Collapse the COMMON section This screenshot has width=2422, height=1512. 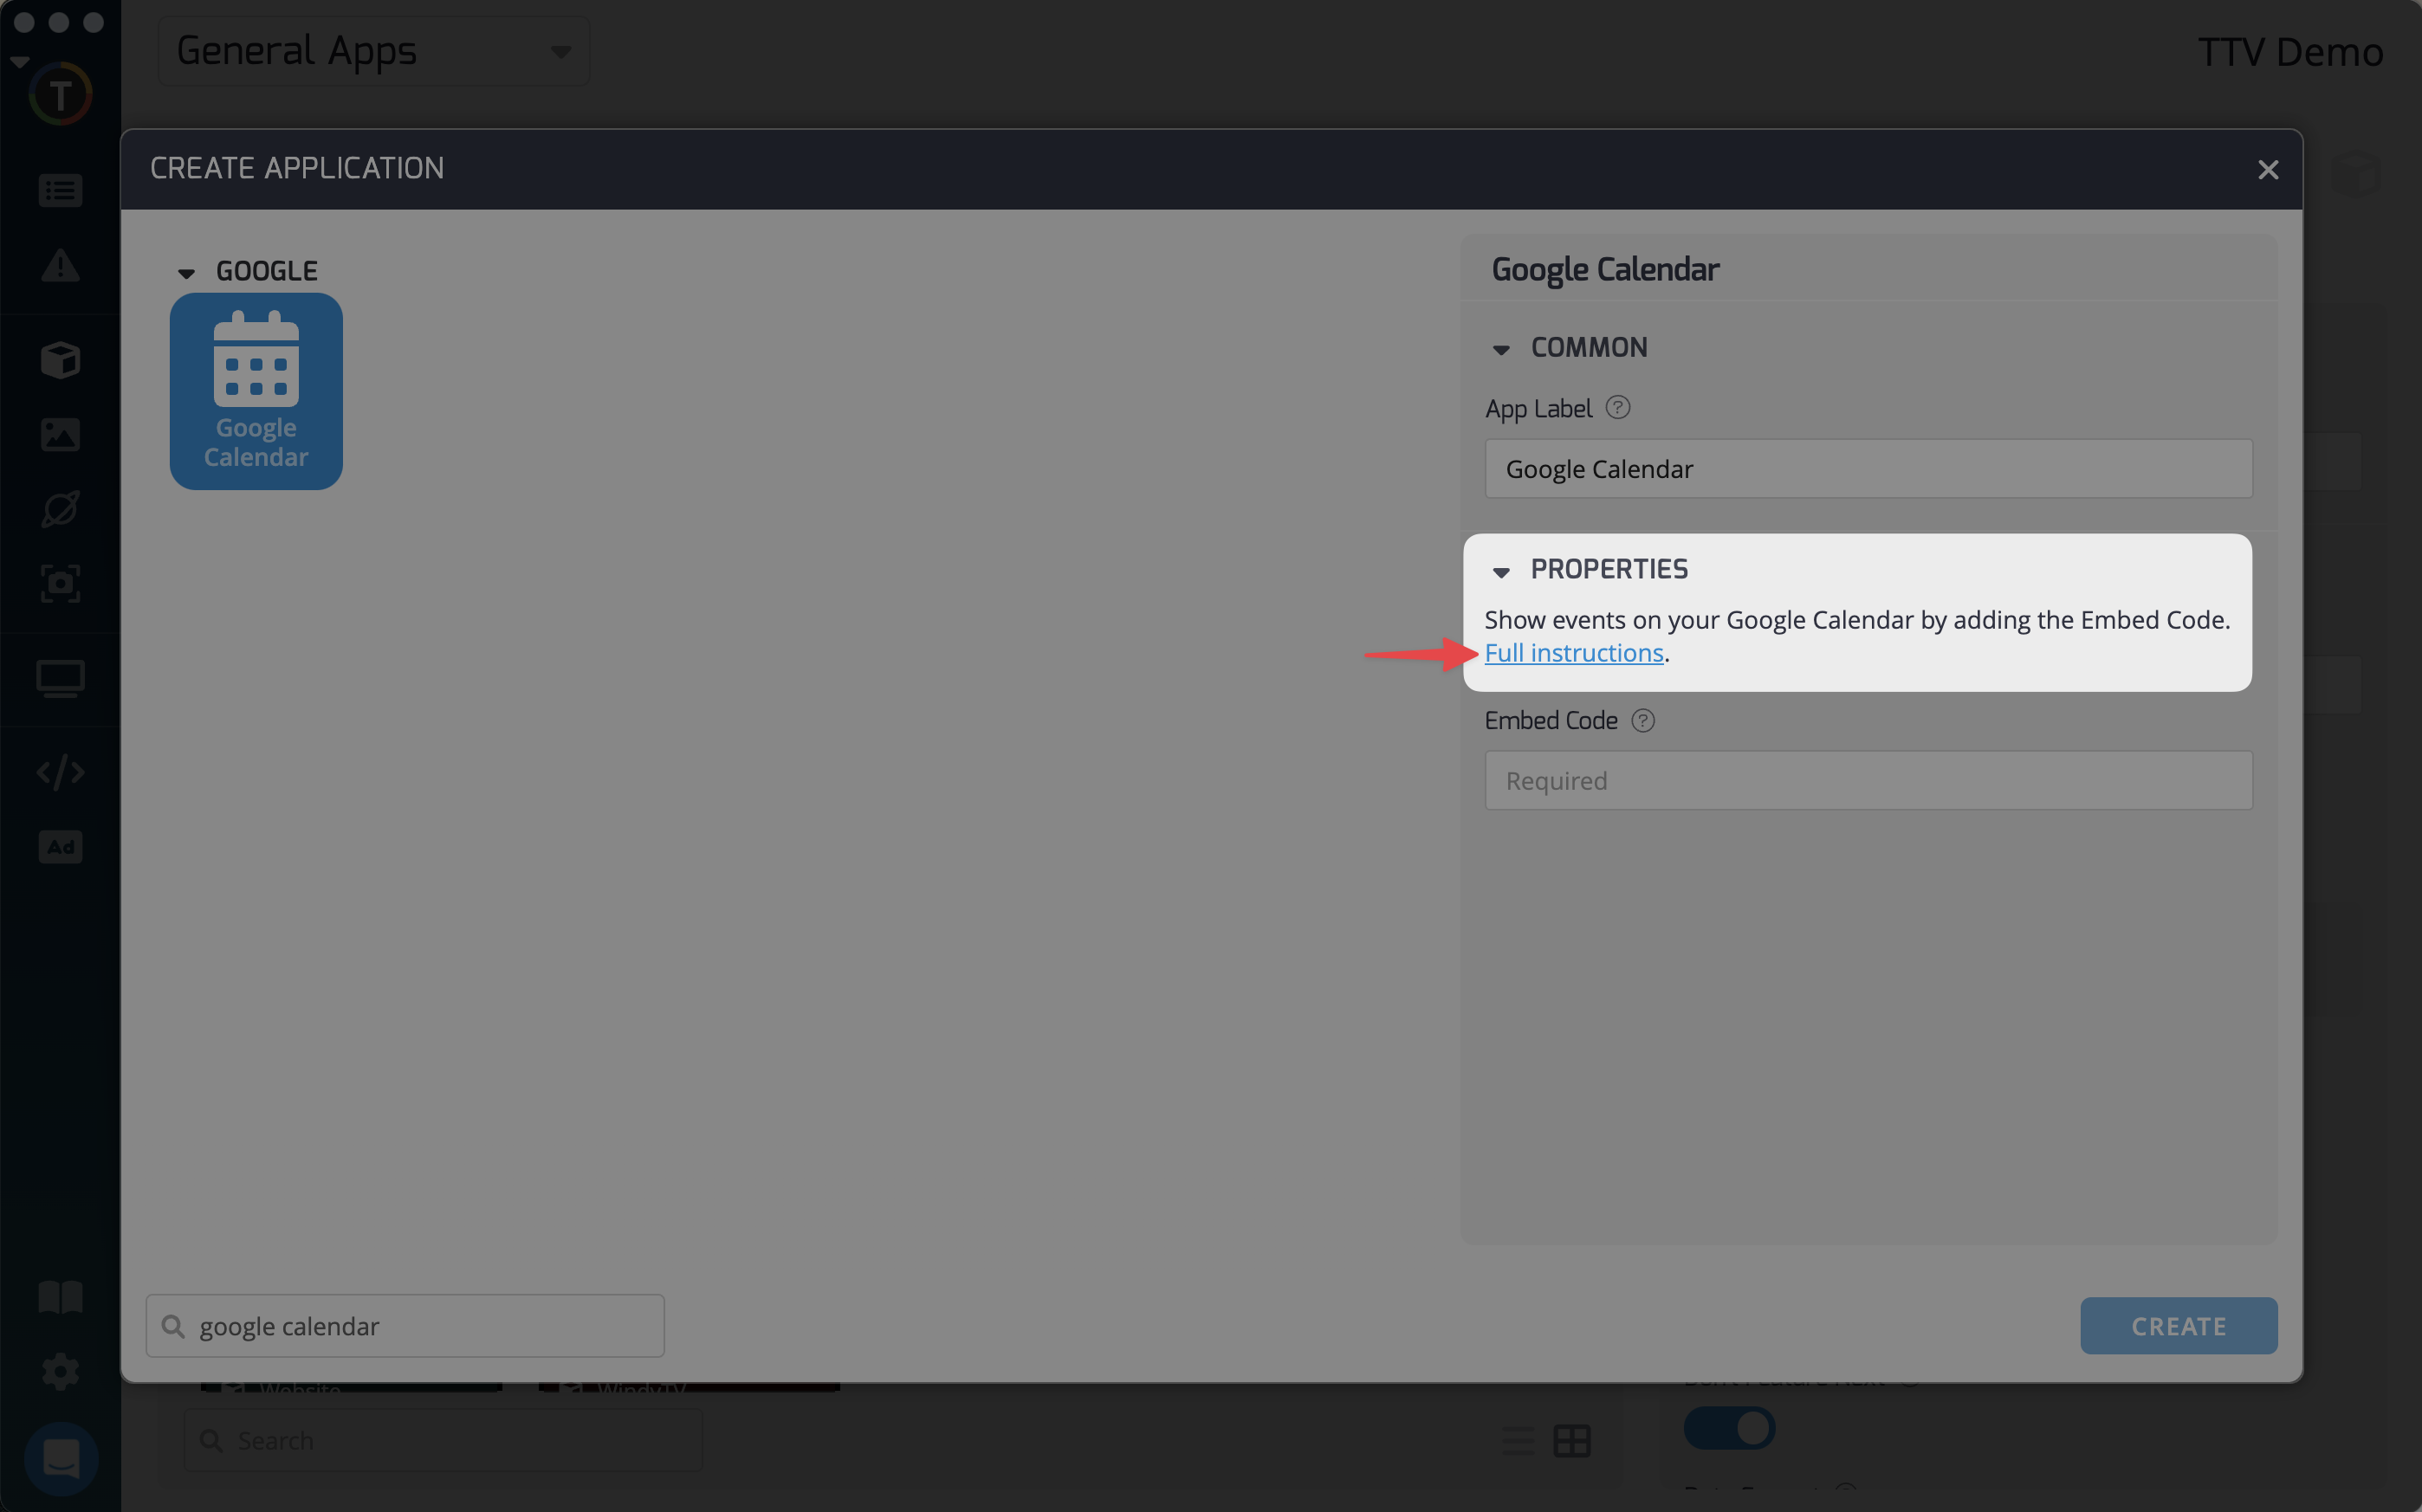coord(1501,349)
